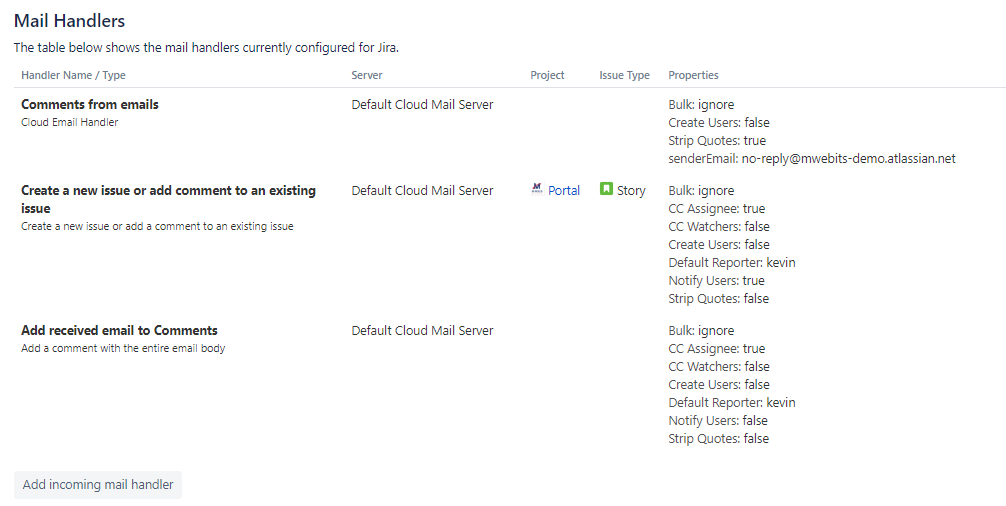The image size is (1006, 506).
Task: Click Default Reporter: kevin in Portal row
Action: [x=732, y=262]
